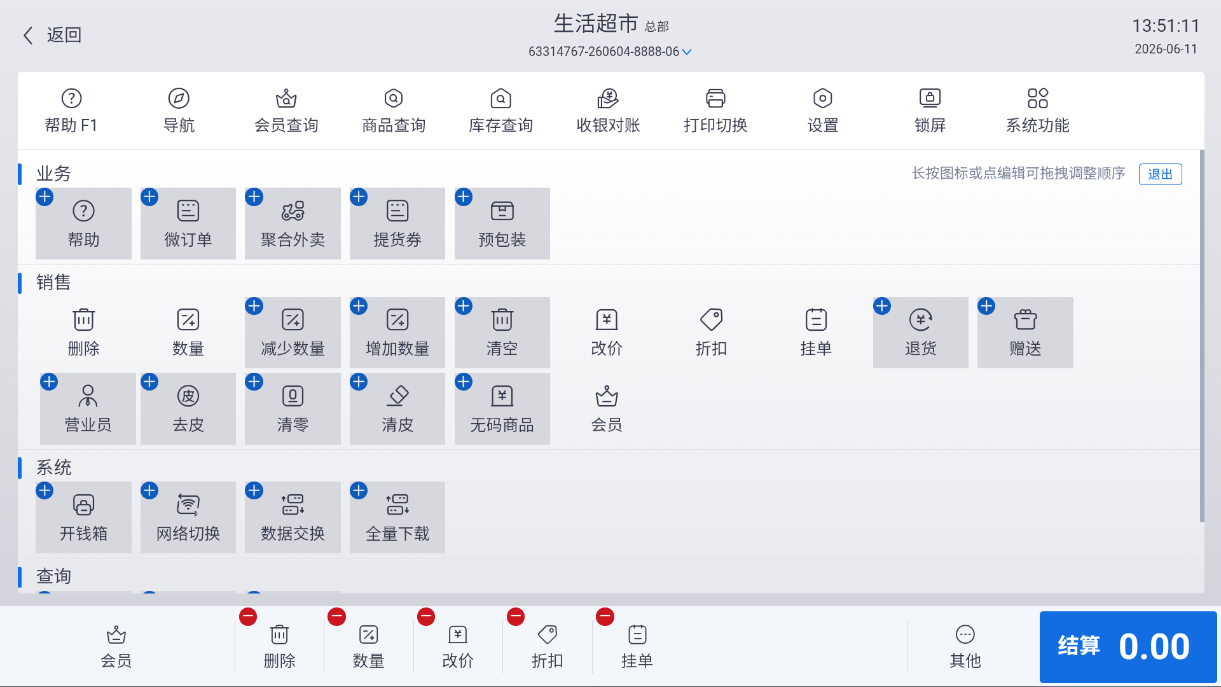Click the 锁屏 lock screen icon
The width and height of the screenshot is (1221, 687).
pyautogui.click(x=930, y=111)
